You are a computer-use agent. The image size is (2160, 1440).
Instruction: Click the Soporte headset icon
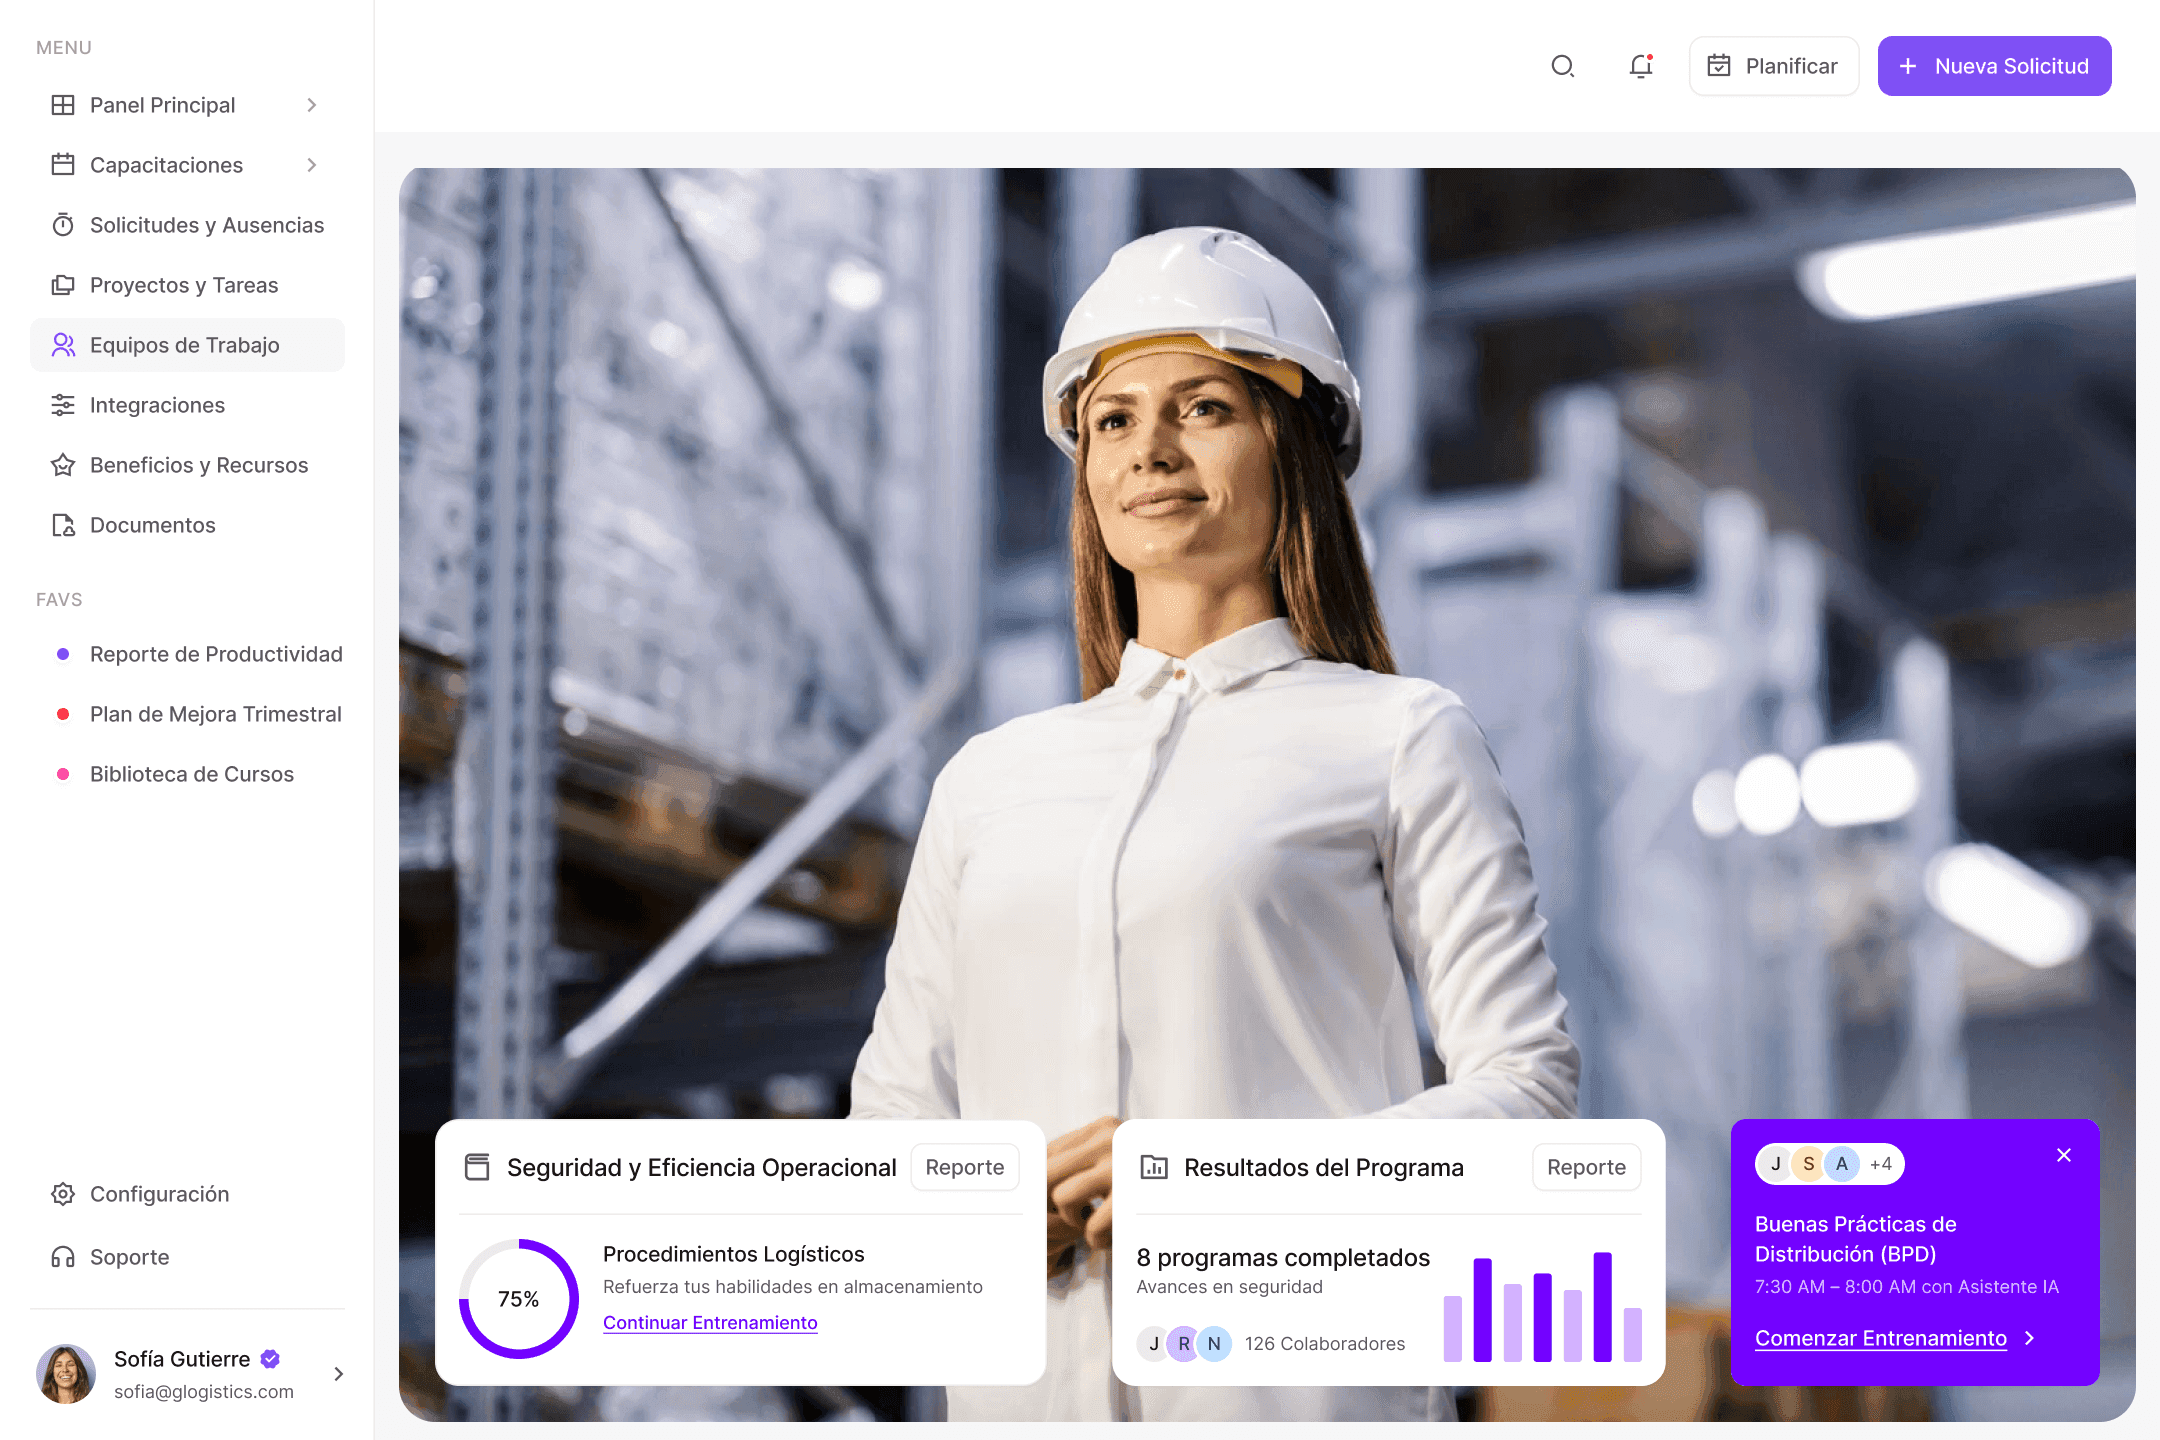pos(63,1257)
